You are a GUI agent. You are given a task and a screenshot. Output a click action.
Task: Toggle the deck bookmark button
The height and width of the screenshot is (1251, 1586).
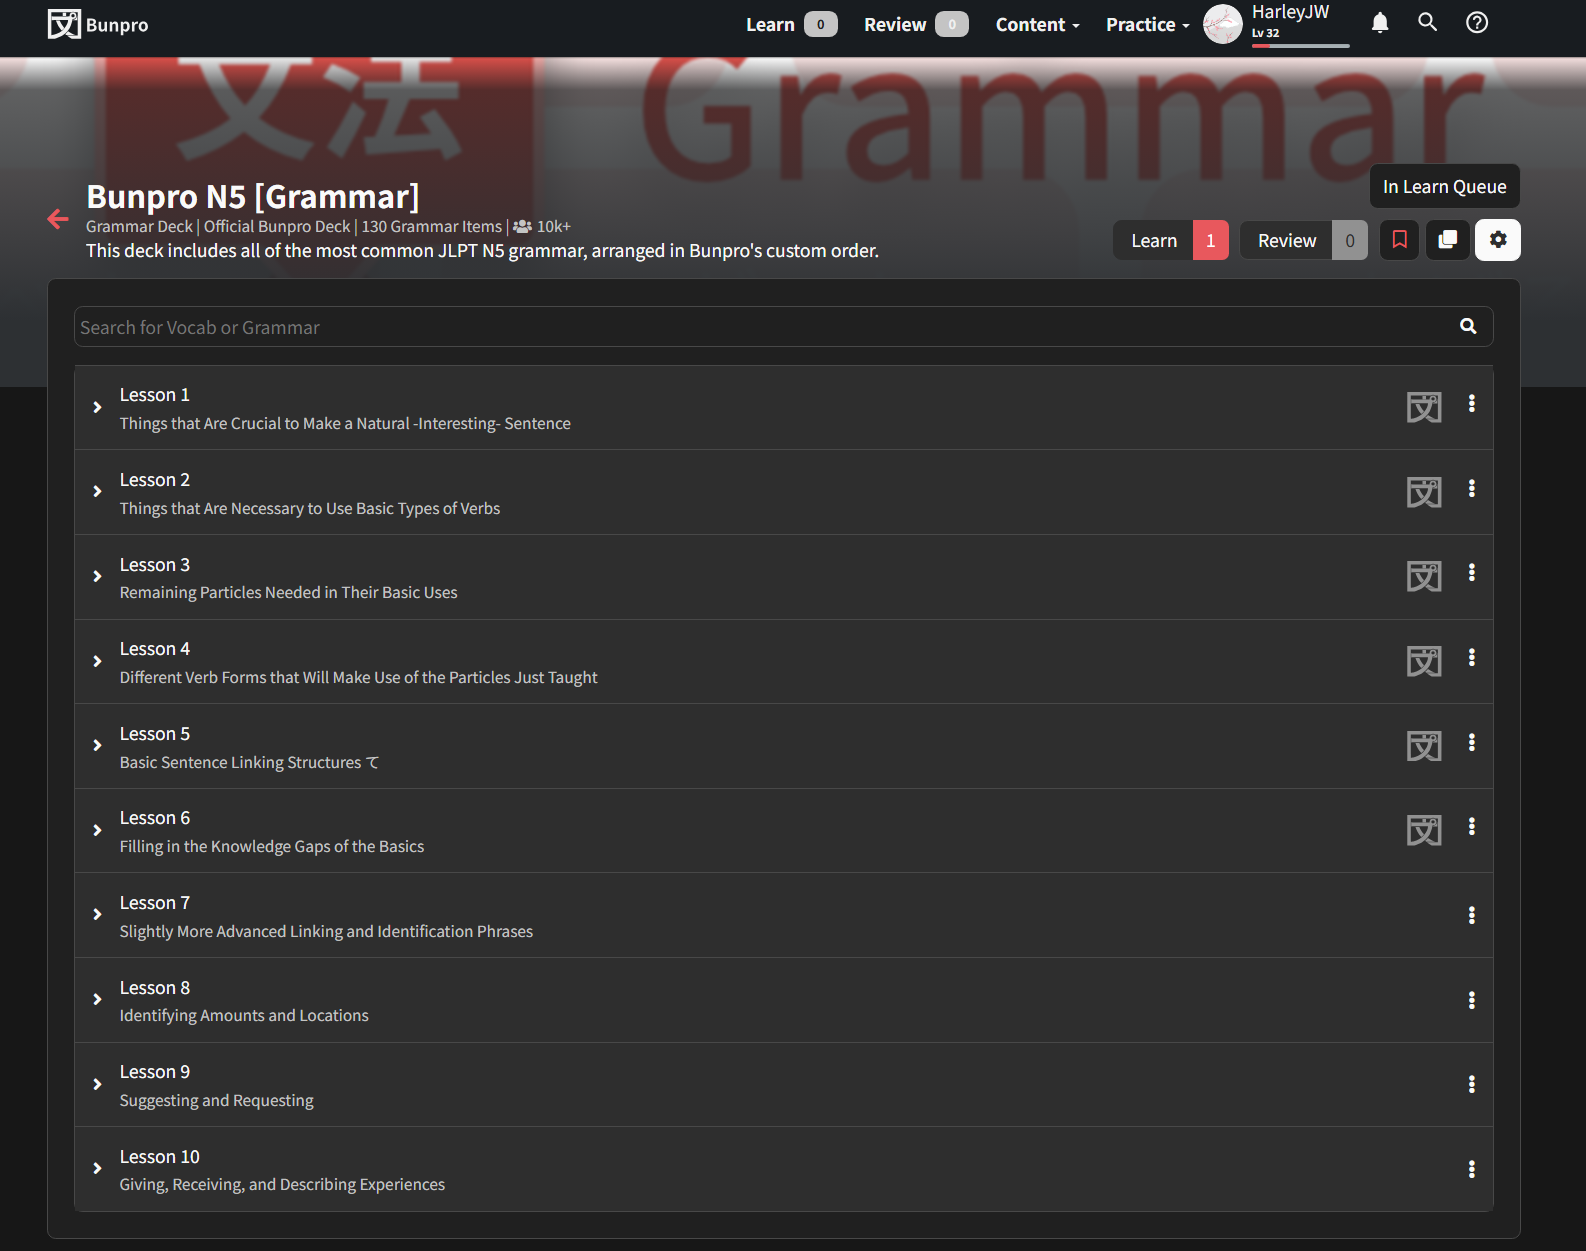coord(1399,240)
